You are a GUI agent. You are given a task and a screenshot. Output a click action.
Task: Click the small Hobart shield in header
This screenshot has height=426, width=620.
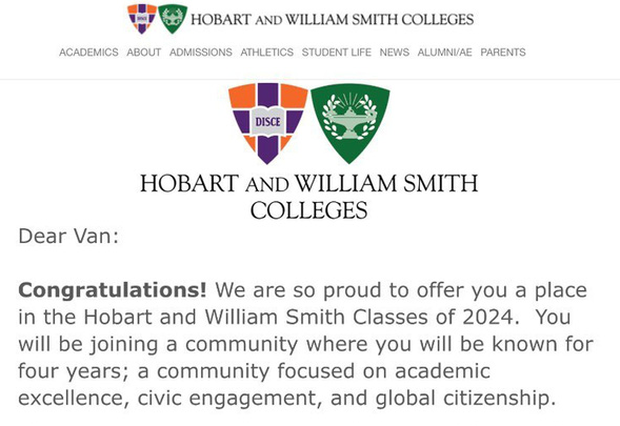pos(141,18)
